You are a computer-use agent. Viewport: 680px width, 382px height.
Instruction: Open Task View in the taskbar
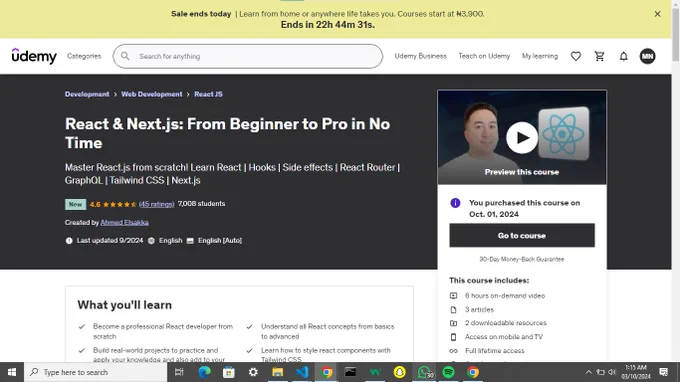point(179,372)
